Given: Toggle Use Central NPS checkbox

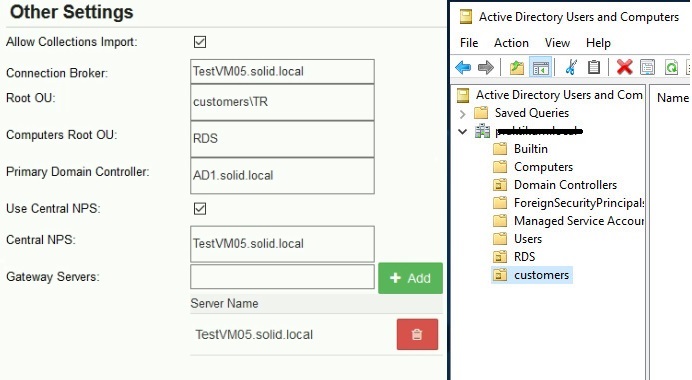Looking at the screenshot, I should click(200, 208).
